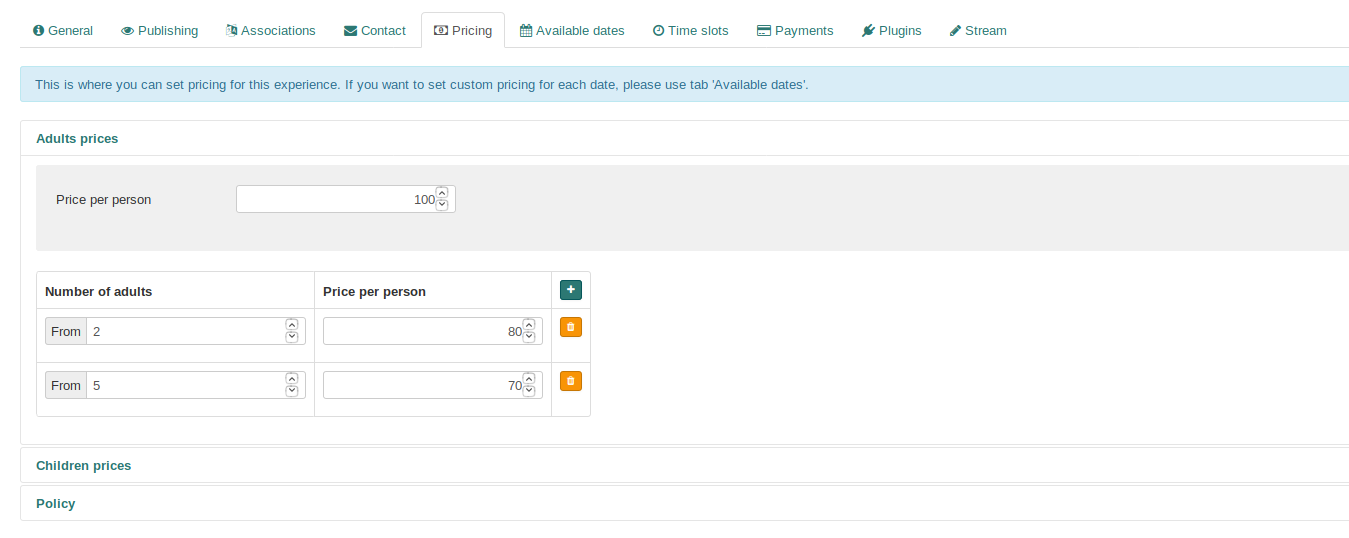This screenshot has width=1349, height=538.
Task: Expand the Children prices section
Action: [x=83, y=466]
